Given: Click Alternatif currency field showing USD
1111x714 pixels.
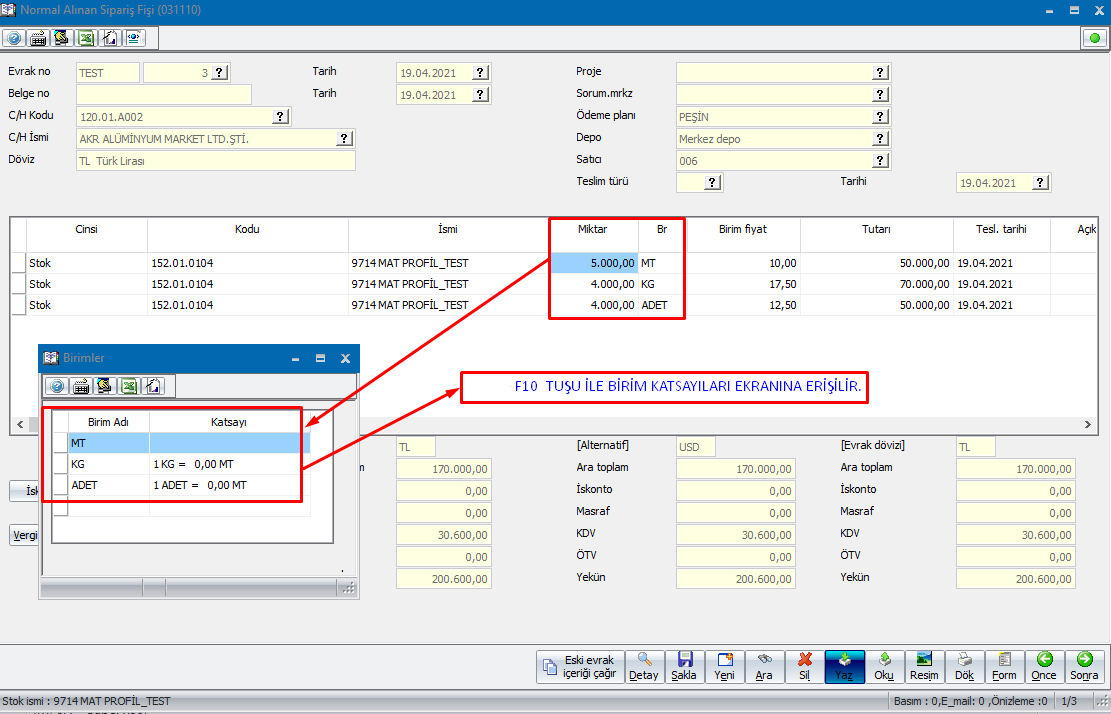Looking at the screenshot, I should (696, 447).
